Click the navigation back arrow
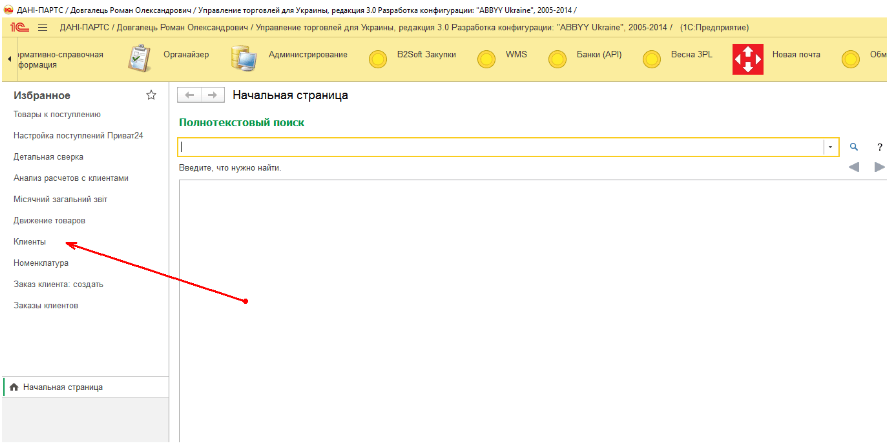This screenshot has height=447, width=887. [188, 95]
